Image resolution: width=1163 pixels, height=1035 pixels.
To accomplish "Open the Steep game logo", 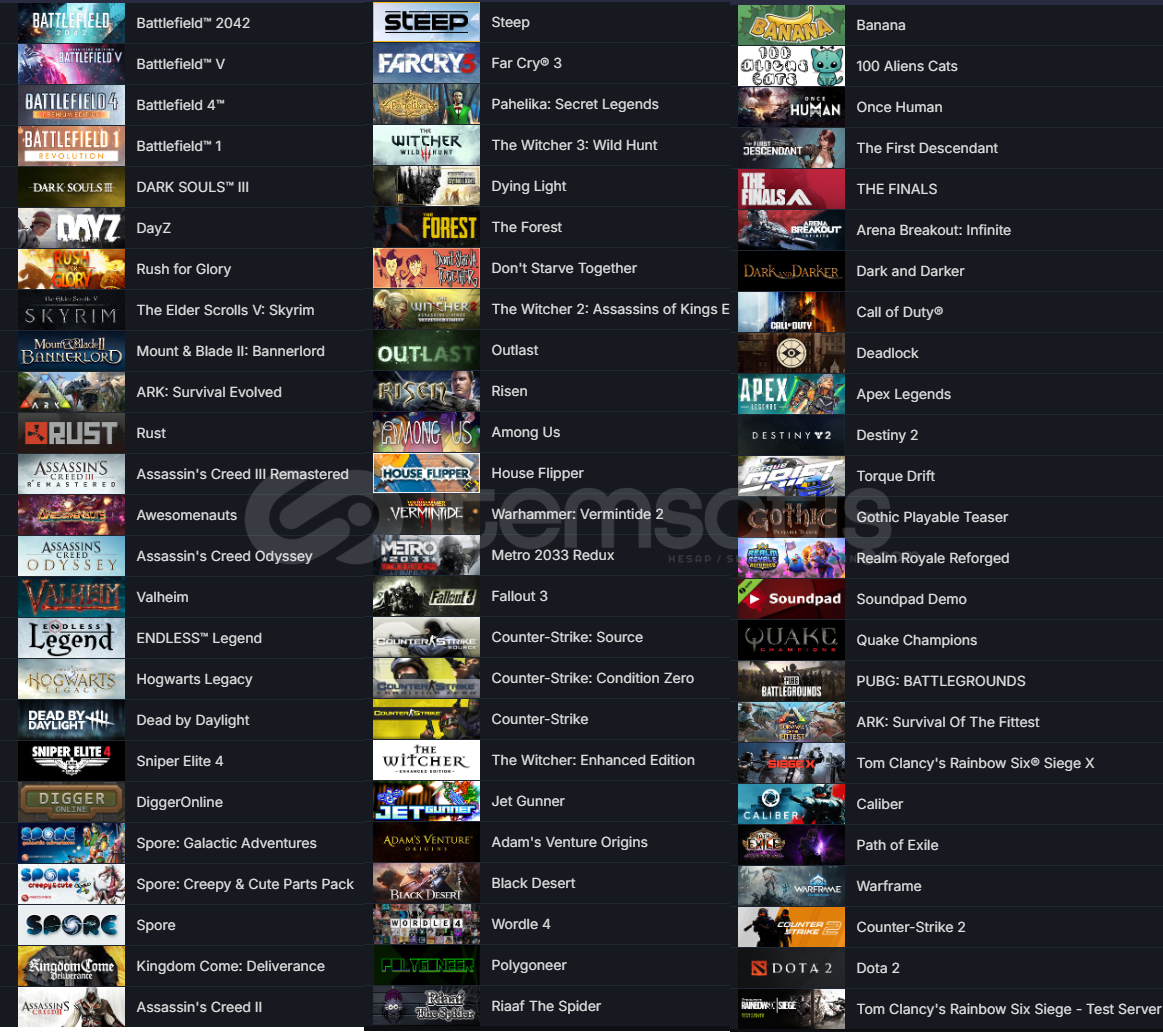I will tap(426, 22).
